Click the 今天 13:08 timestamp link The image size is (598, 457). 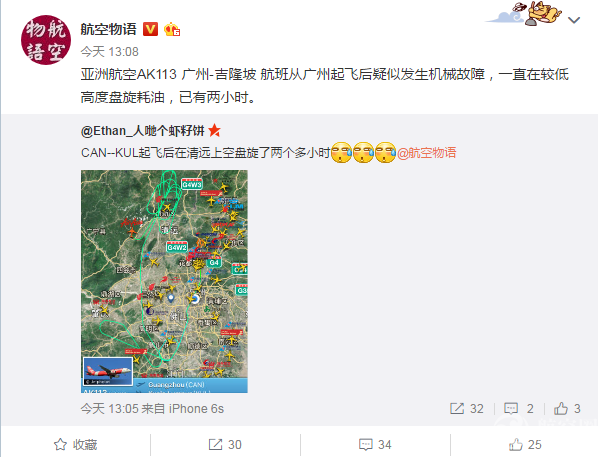(x=109, y=51)
